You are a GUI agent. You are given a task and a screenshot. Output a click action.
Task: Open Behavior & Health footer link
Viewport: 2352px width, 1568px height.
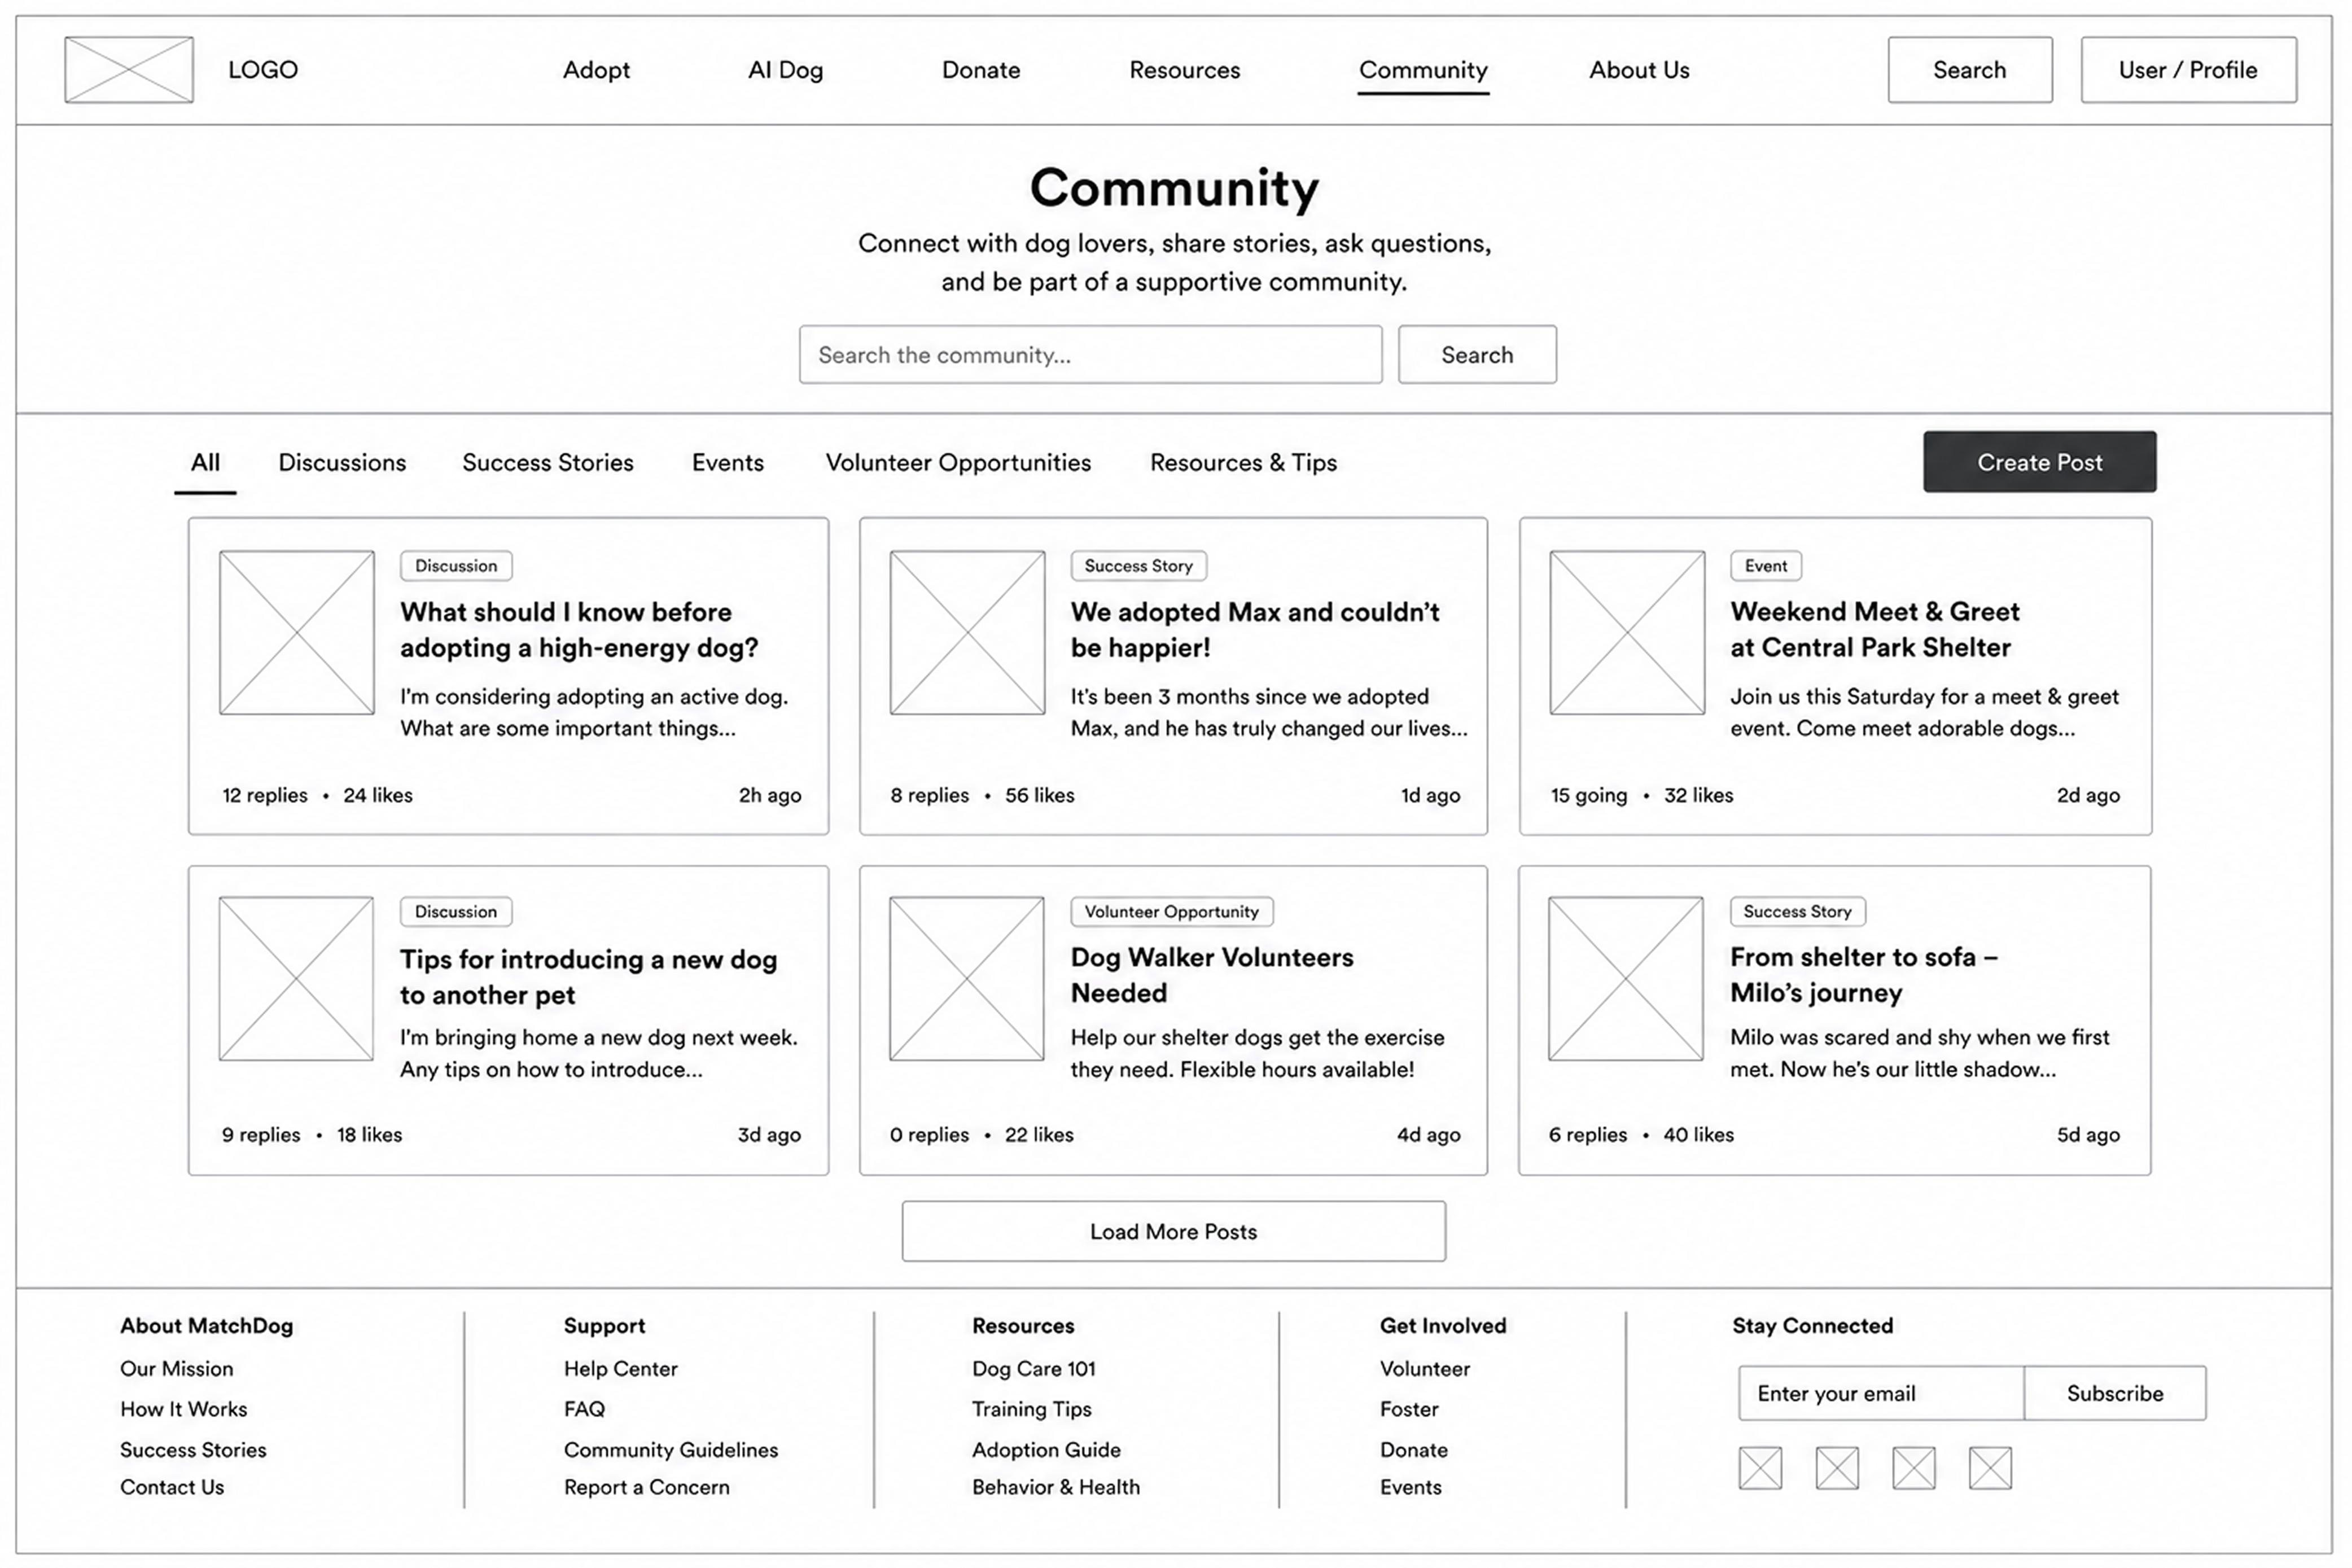pyautogui.click(x=1056, y=1488)
